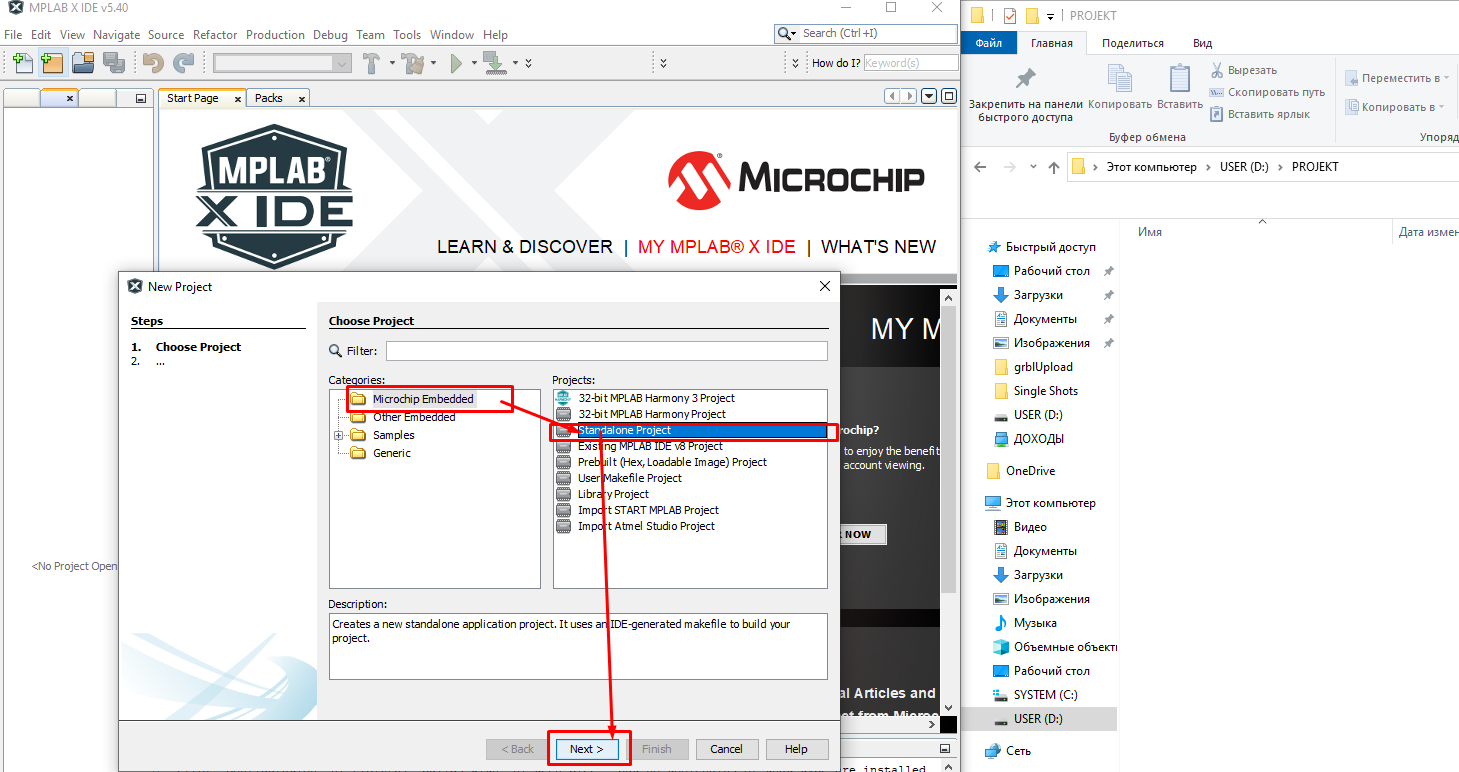Click the Explorer Back arrow
The width and height of the screenshot is (1459, 772).
click(x=980, y=167)
